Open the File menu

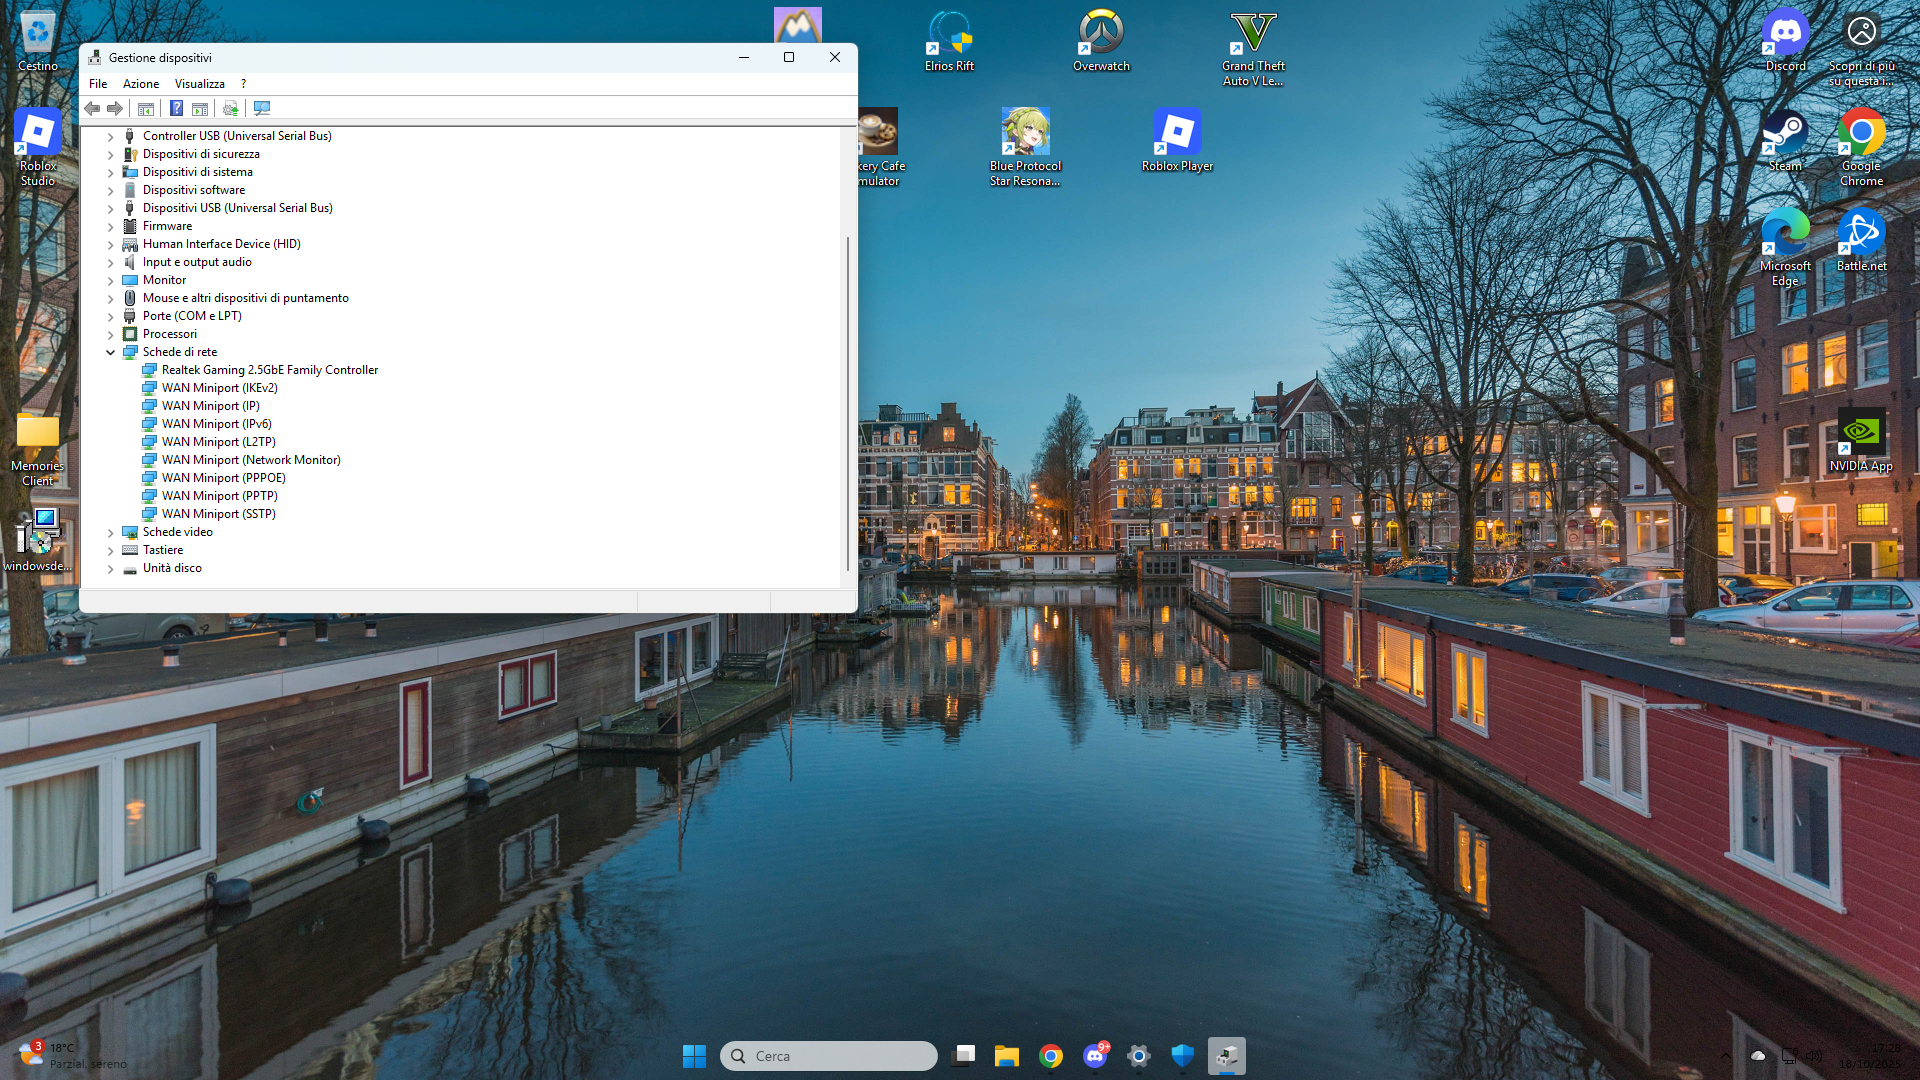click(98, 84)
